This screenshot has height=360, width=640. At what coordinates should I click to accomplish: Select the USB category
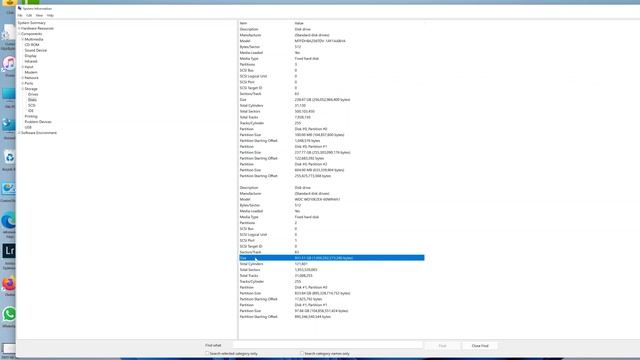click(28, 127)
